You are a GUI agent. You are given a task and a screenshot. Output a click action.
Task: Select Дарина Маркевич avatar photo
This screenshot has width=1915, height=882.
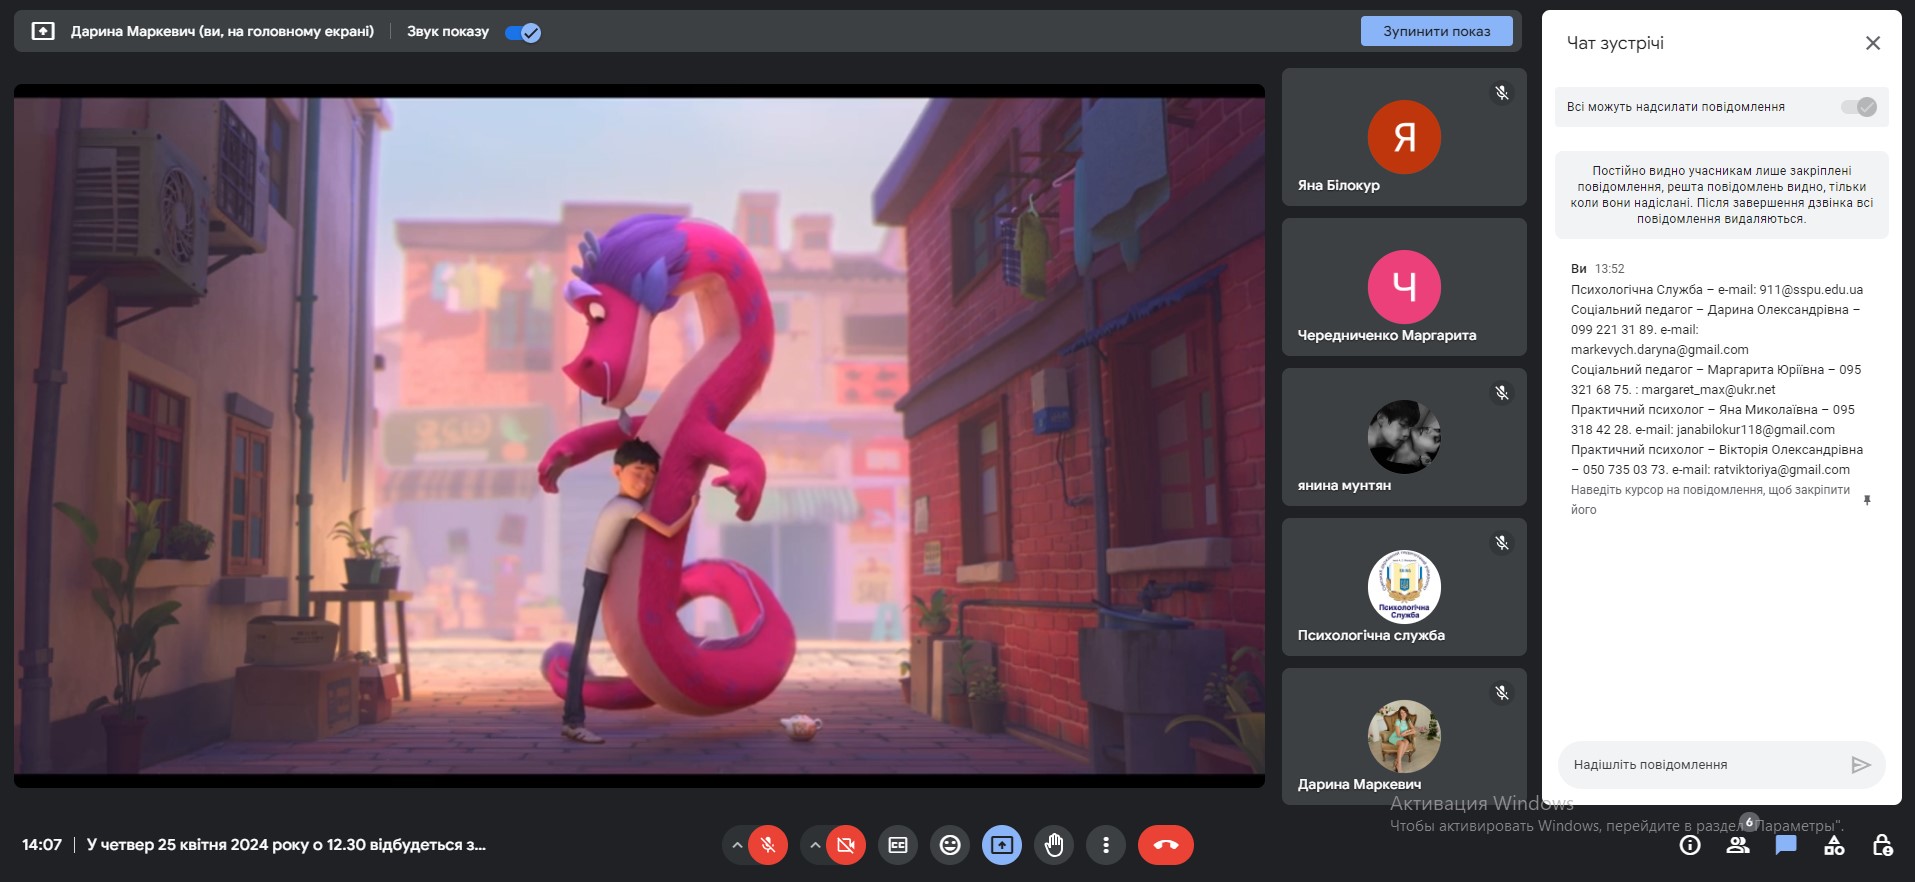1404,737
